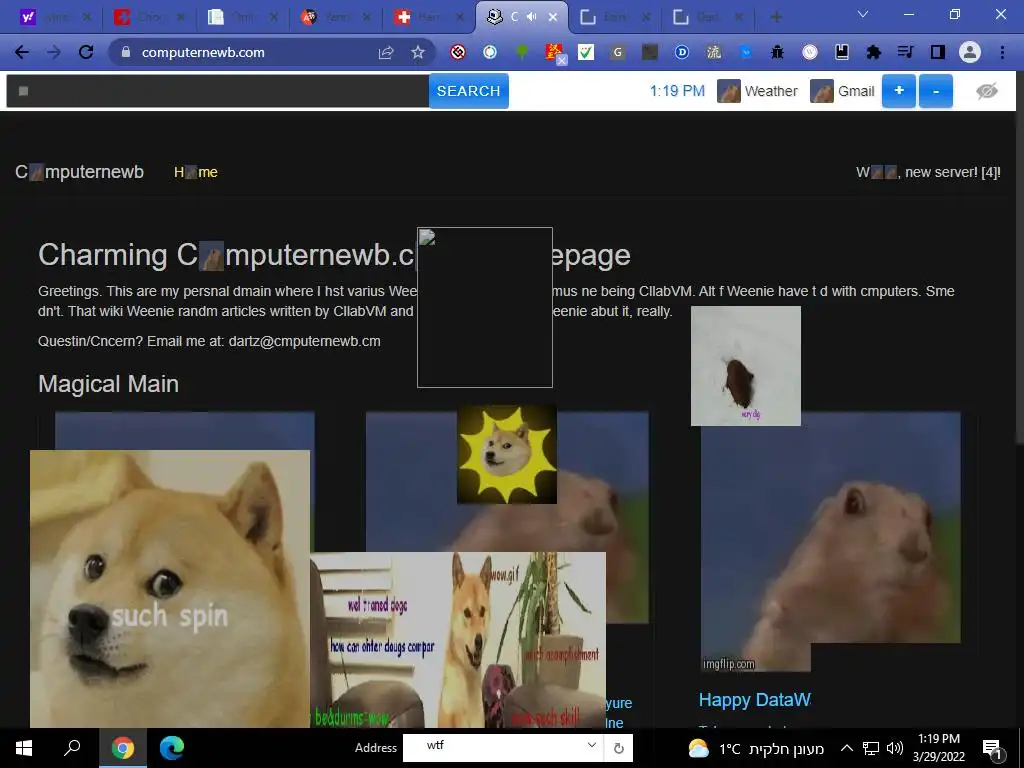The height and width of the screenshot is (768, 1024).
Task: Click the taskbar volume speaker icon
Action: coord(895,748)
